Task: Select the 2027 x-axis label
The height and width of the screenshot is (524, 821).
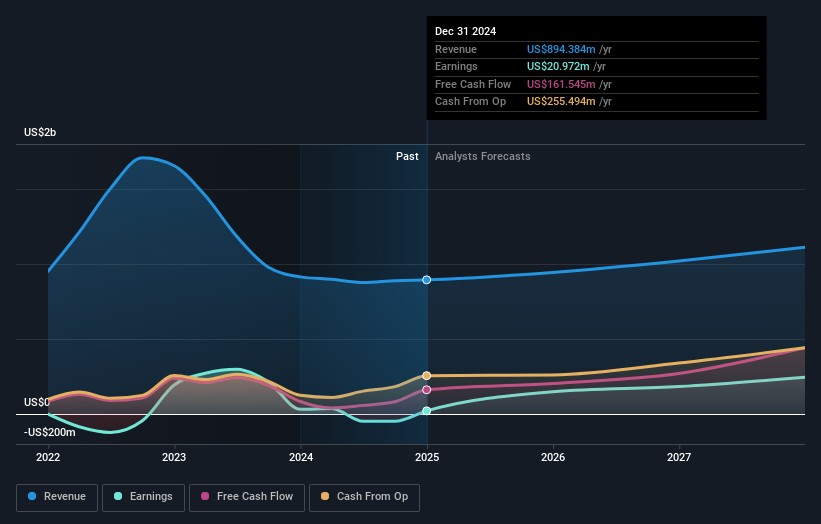Action: tap(679, 458)
